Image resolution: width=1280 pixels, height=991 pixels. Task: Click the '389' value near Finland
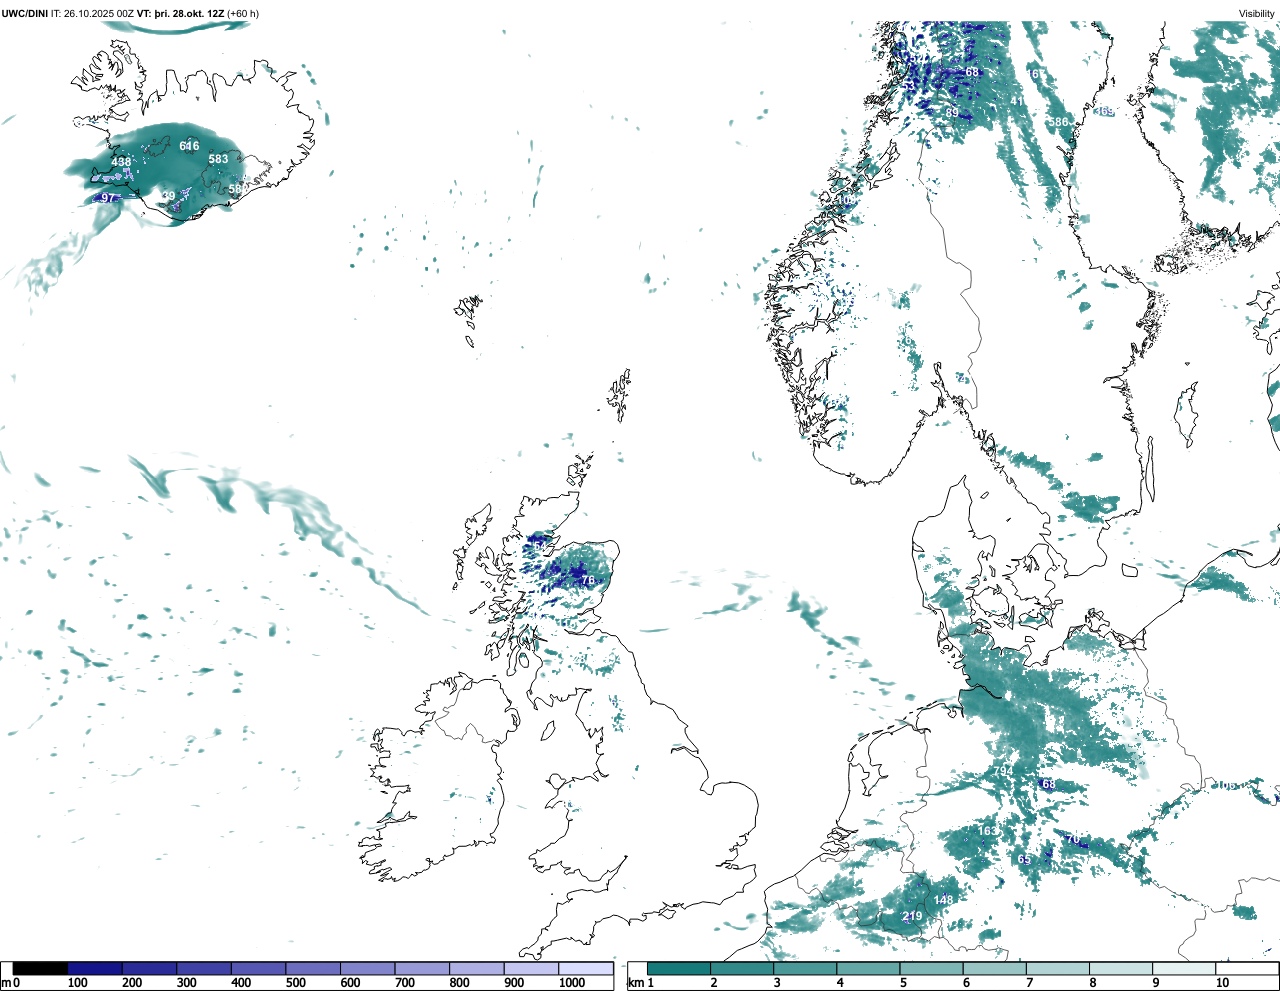(1104, 112)
